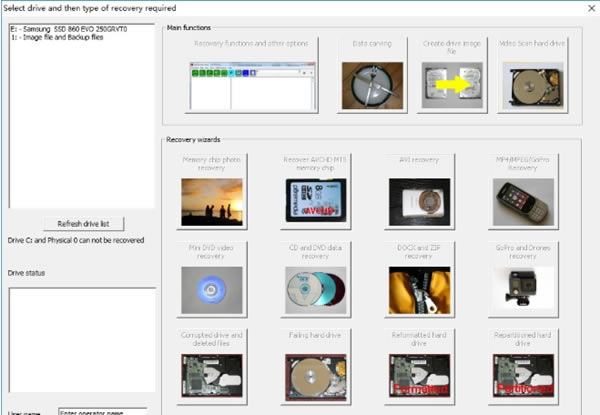
Task: Start Recover AVCHD MTS memory chip wizard
Action: tap(316, 192)
